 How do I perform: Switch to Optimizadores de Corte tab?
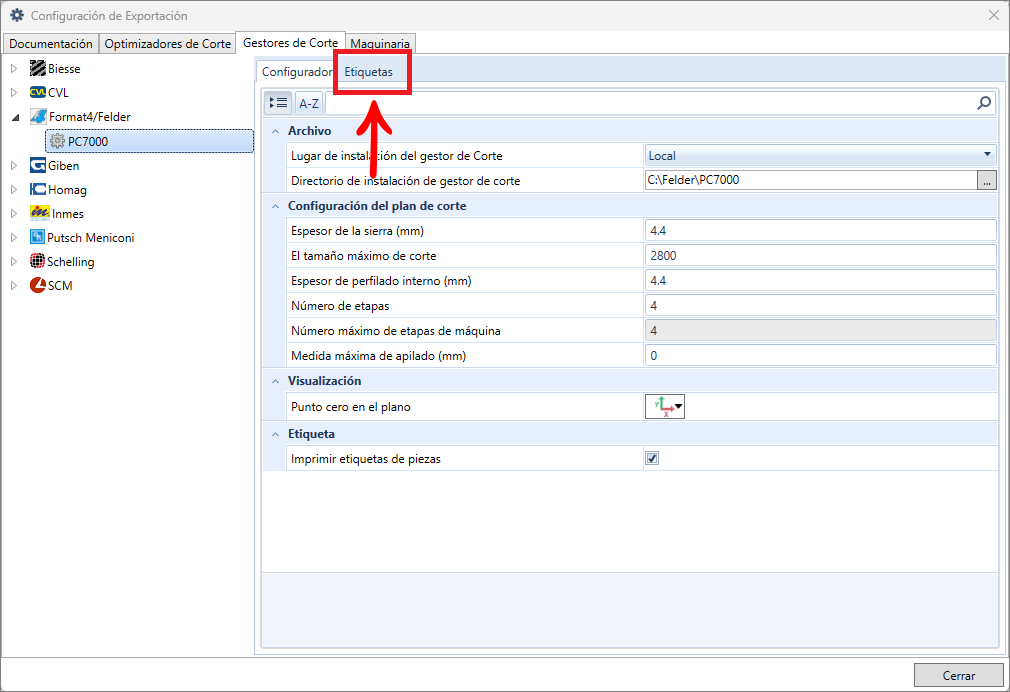pyautogui.click(x=167, y=43)
